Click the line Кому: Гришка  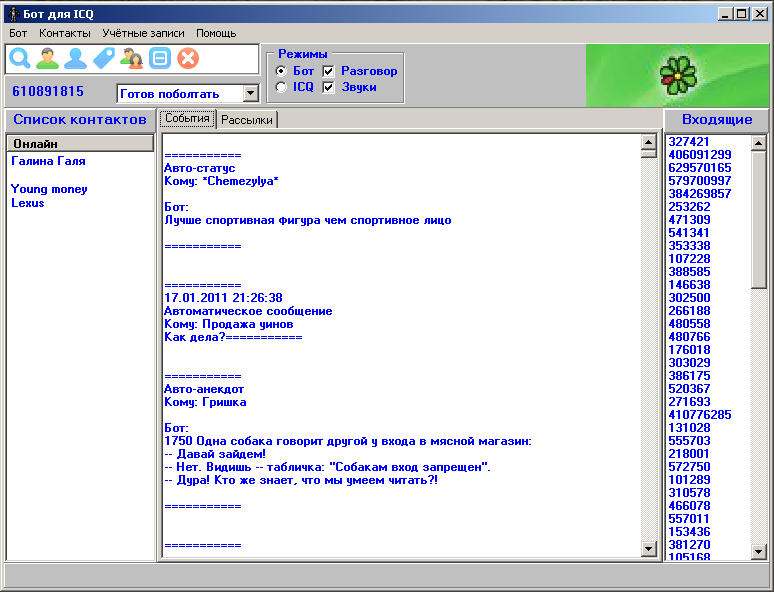pyautogui.click(x=205, y=402)
